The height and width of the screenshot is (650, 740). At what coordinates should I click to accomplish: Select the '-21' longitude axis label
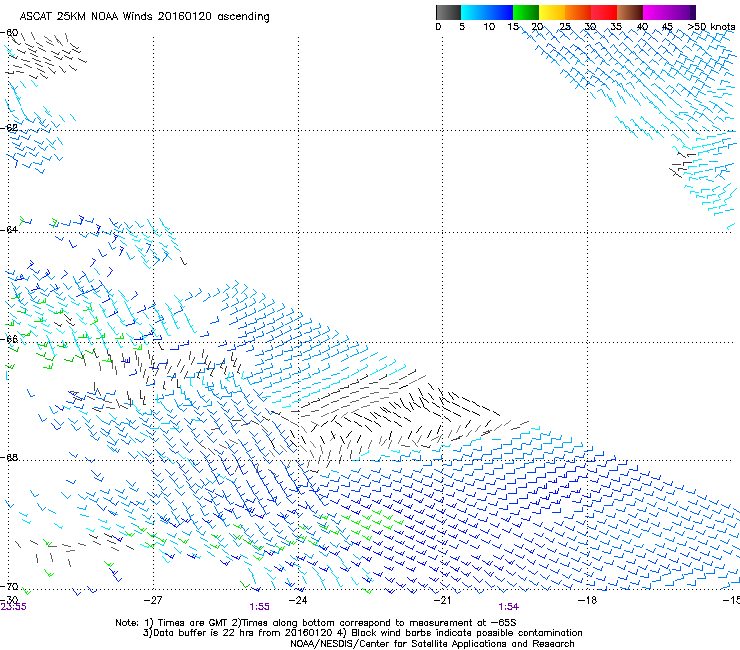click(x=442, y=600)
